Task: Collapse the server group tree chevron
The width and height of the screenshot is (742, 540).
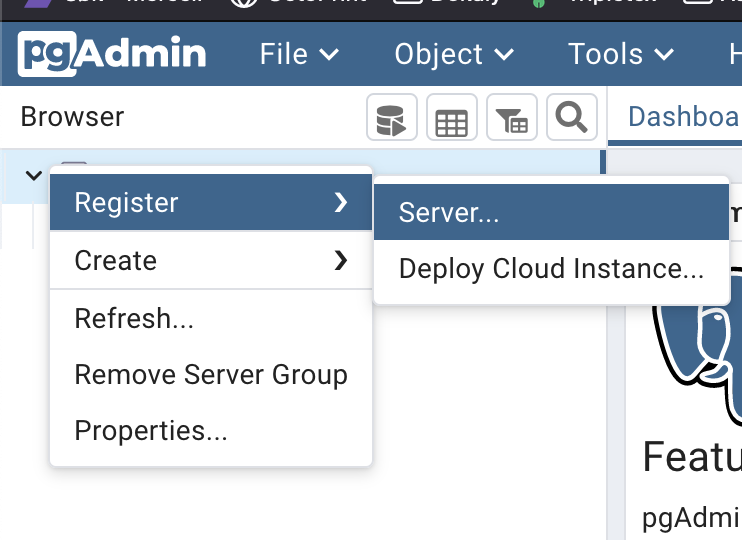Action: click(34, 176)
